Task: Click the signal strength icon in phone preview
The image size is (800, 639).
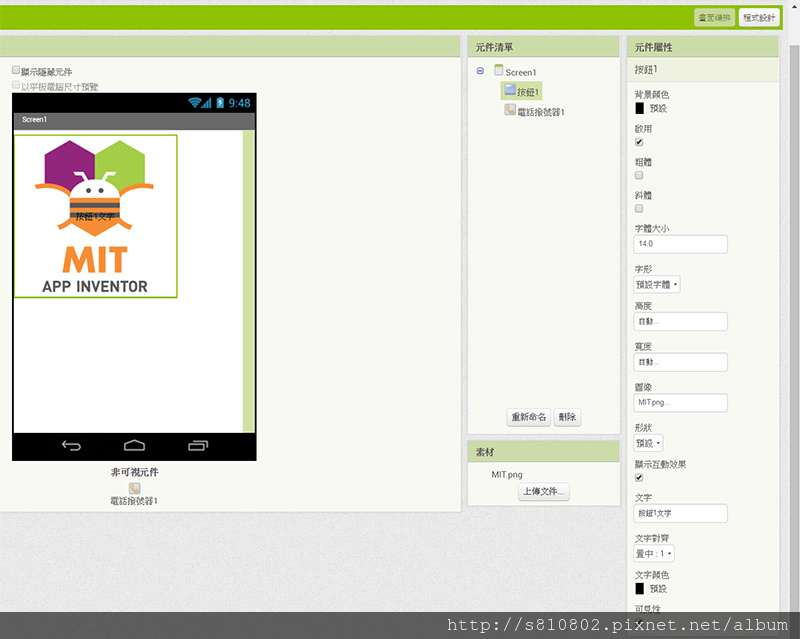Action: point(206,103)
